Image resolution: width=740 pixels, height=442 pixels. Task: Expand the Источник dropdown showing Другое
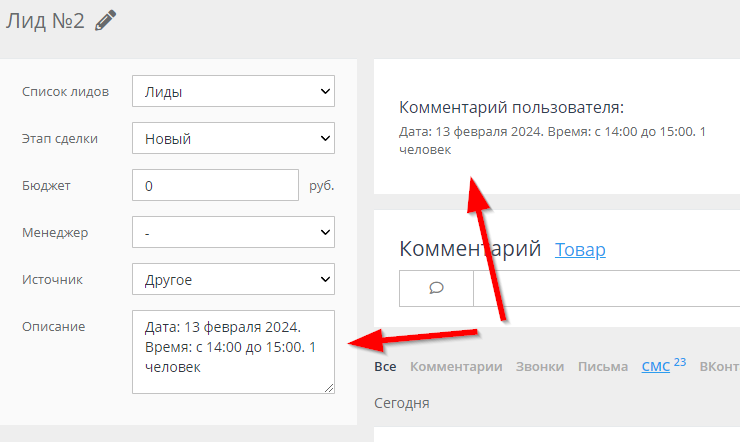[x=233, y=280]
